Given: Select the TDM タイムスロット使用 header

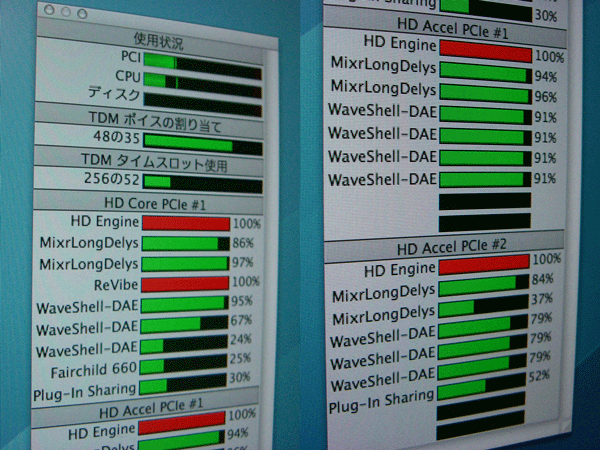Looking at the screenshot, I should (155, 162).
